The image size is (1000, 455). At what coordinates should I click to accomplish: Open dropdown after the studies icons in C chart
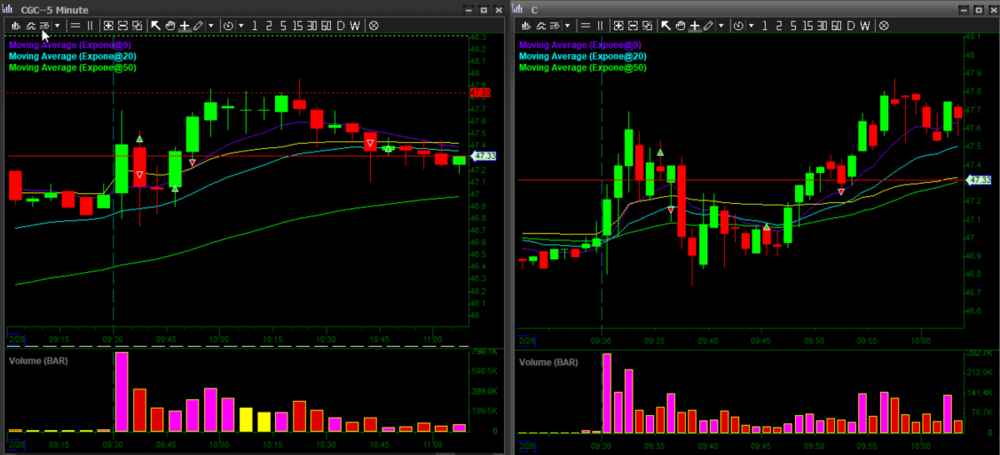point(568,24)
